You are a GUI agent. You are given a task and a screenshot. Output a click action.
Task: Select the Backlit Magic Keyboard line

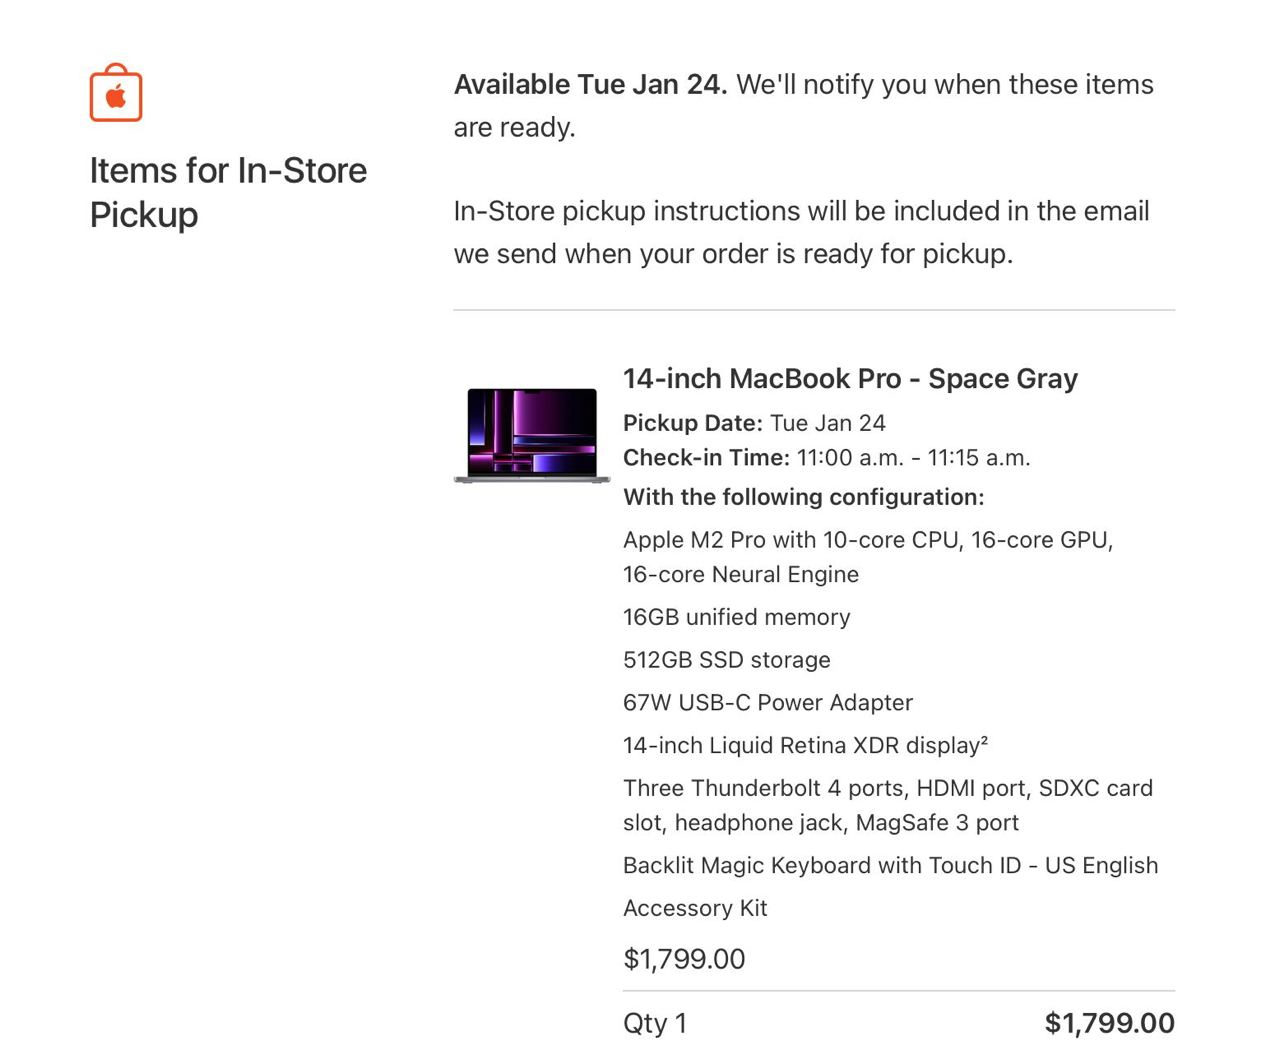point(890,866)
